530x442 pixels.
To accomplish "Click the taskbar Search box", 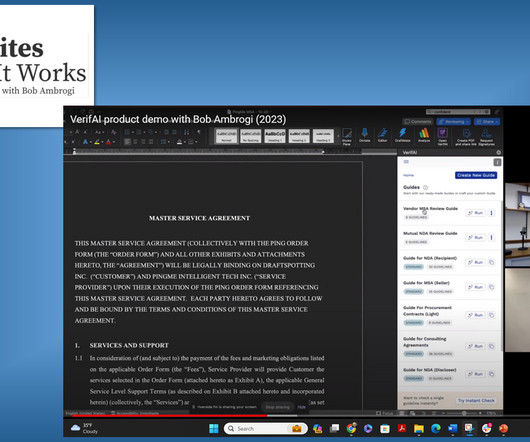I will click(266, 428).
